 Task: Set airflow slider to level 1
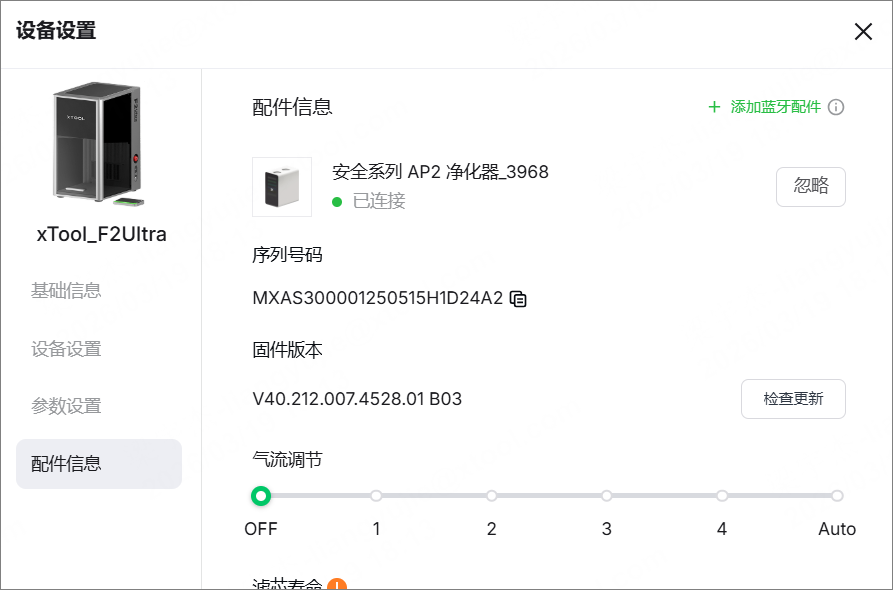(377, 496)
